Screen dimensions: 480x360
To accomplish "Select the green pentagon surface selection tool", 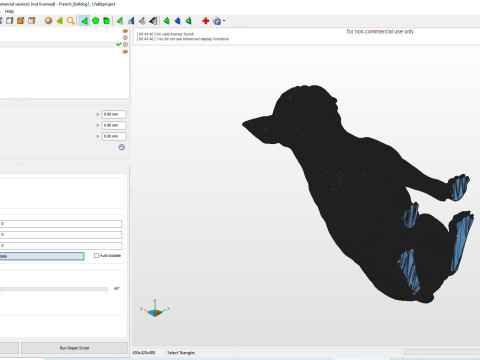I will click(x=96, y=21).
